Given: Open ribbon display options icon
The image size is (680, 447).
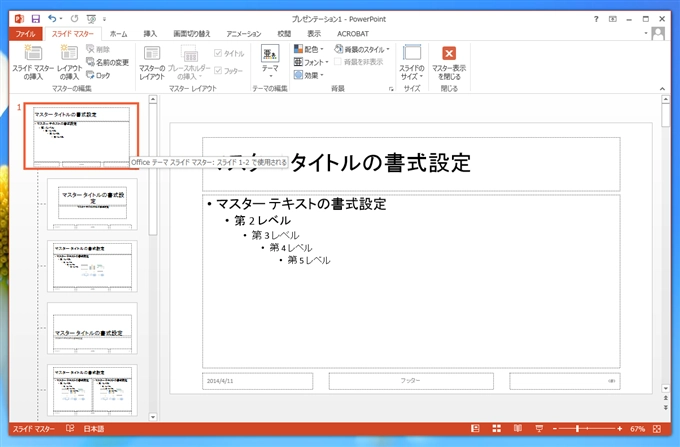Looking at the screenshot, I should (x=612, y=19).
